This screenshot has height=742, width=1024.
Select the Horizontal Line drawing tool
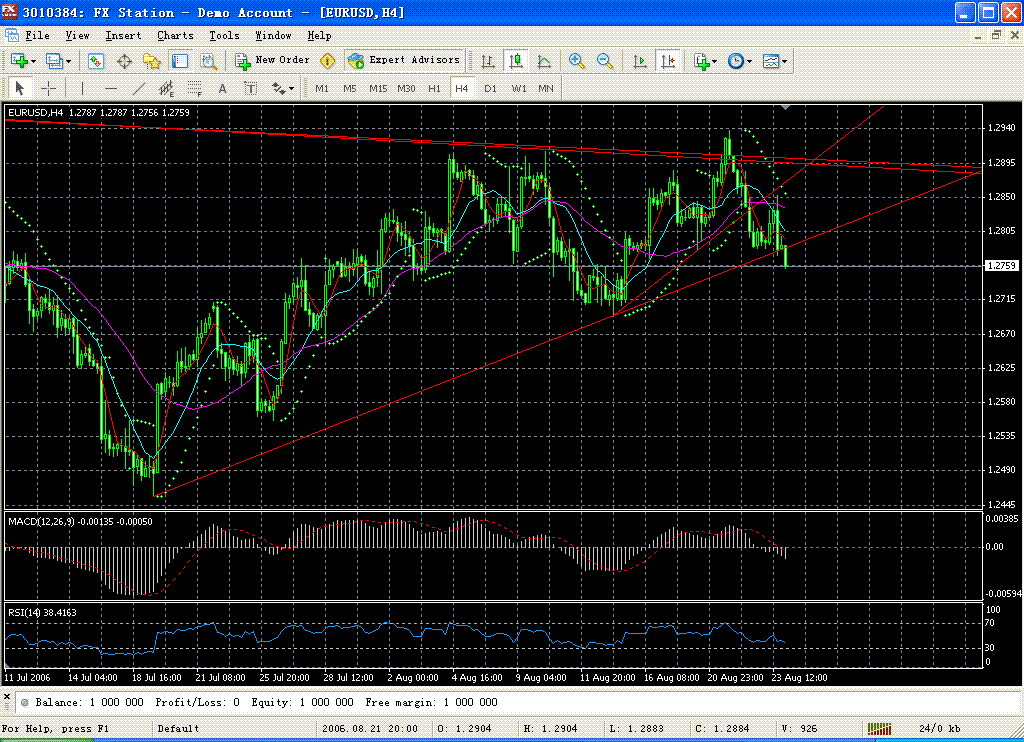pos(111,88)
